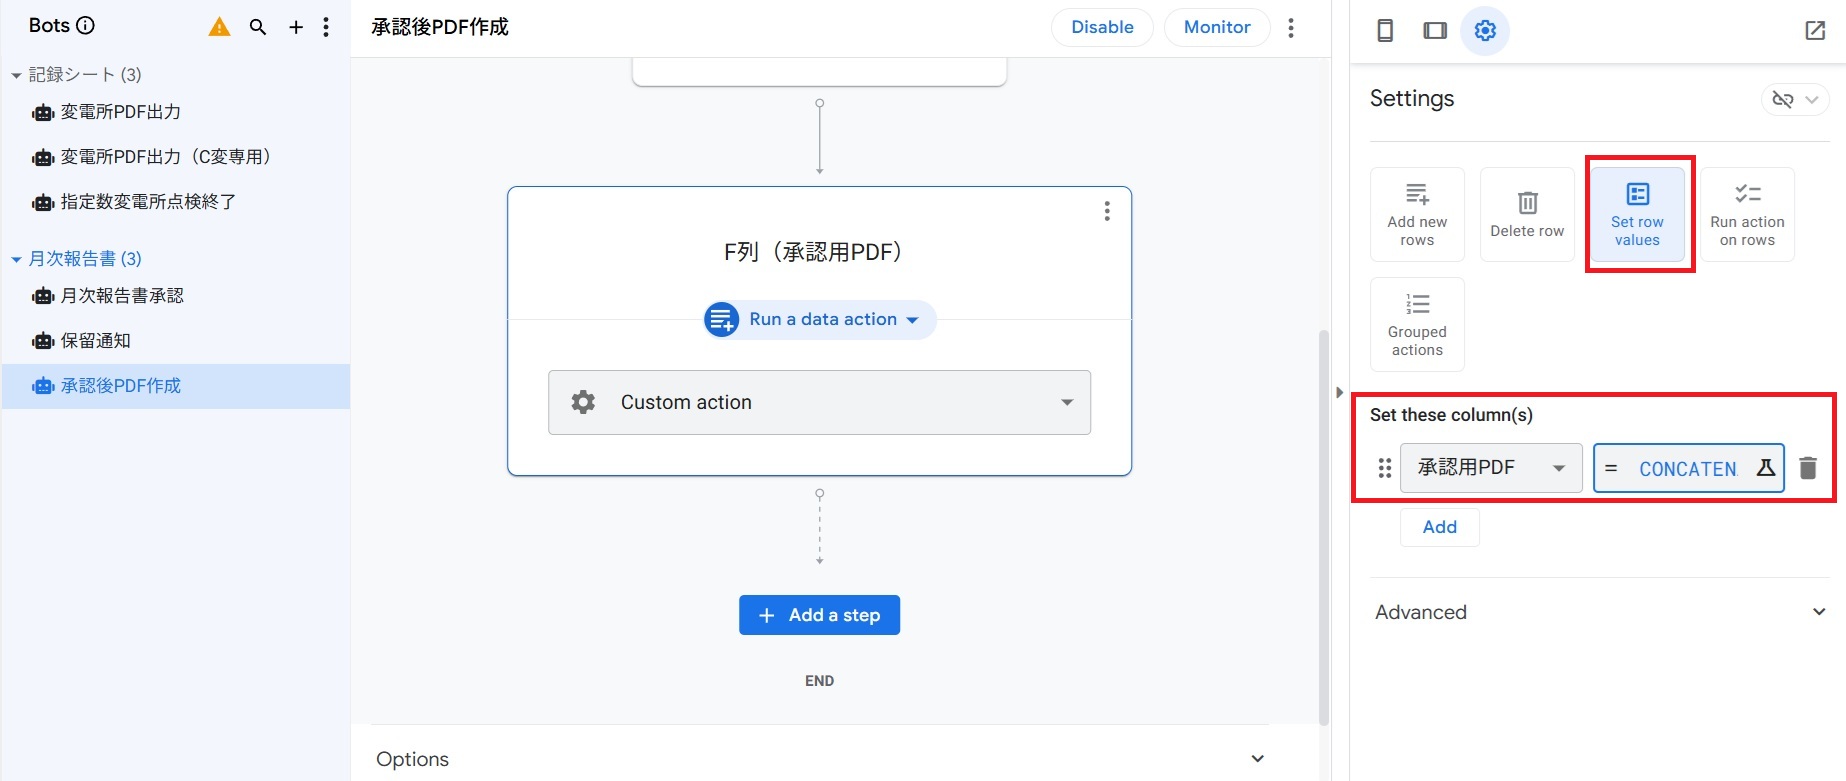The width and height of the screenshot is (1846, 781).
Task: Click the search icon in Bots panel
Action: [258, 27]
